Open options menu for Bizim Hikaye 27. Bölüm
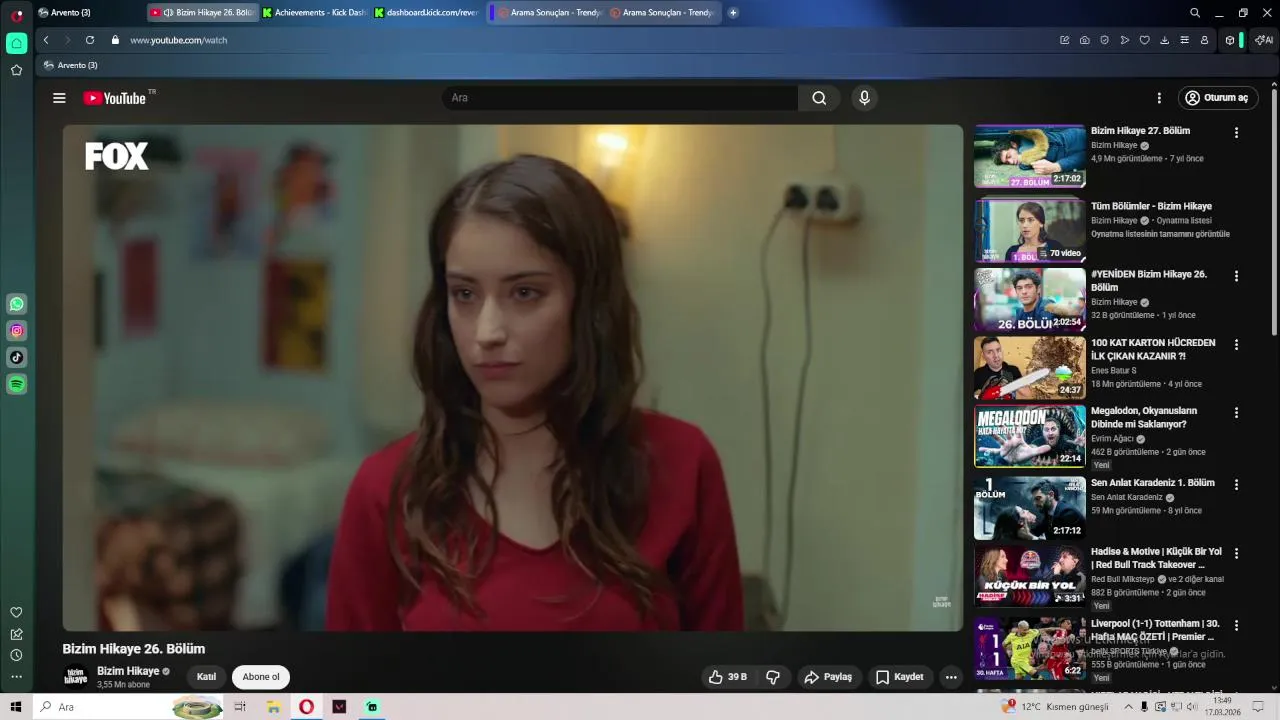This screenshot has height=720, width=1280. click(x=1236, y=133)
